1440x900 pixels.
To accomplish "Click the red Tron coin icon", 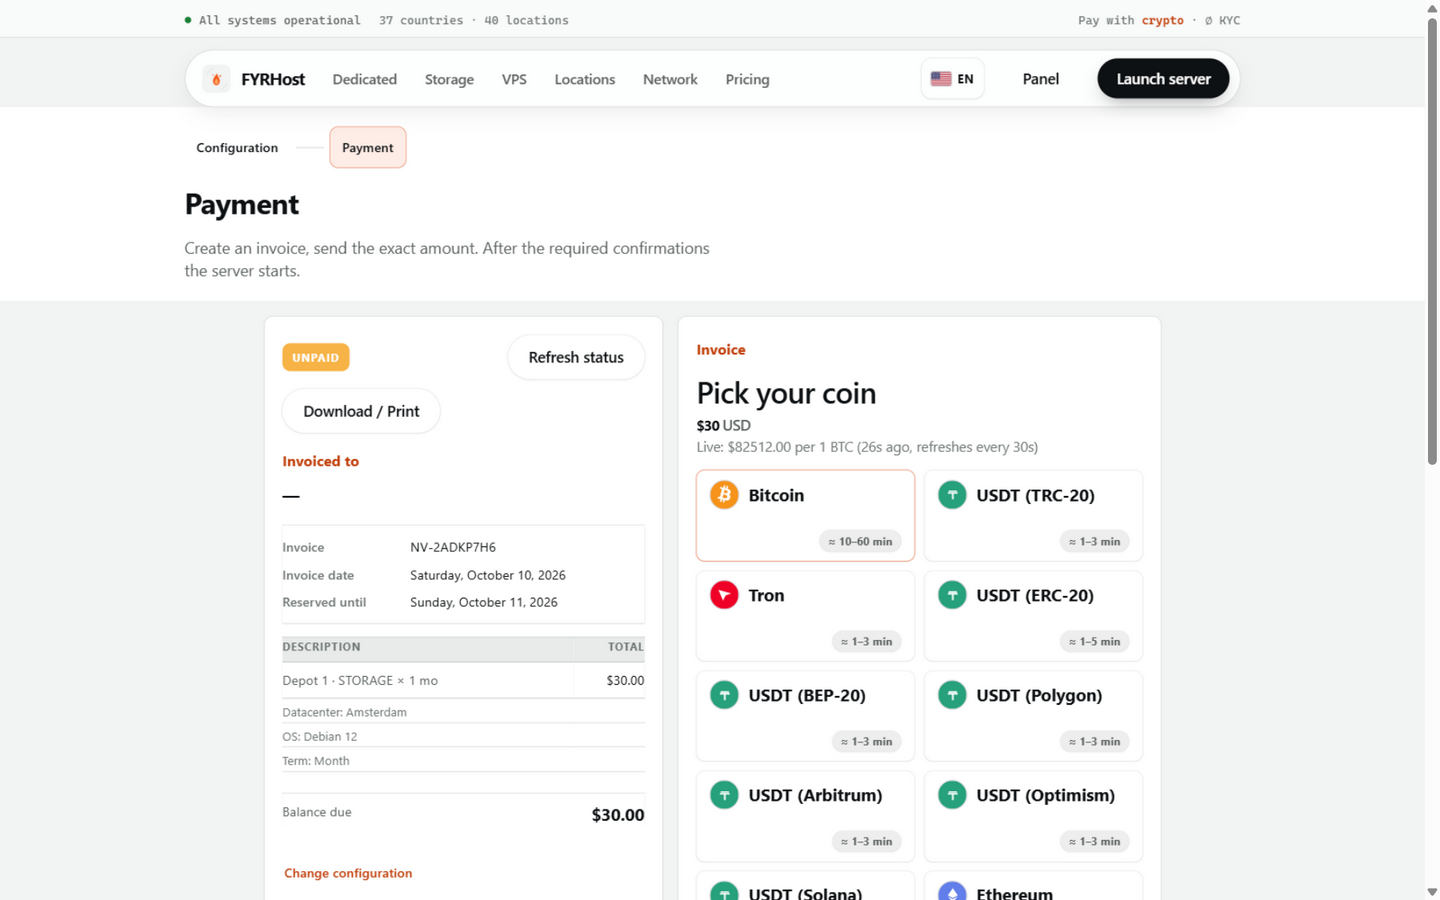I will click(724, 595).
